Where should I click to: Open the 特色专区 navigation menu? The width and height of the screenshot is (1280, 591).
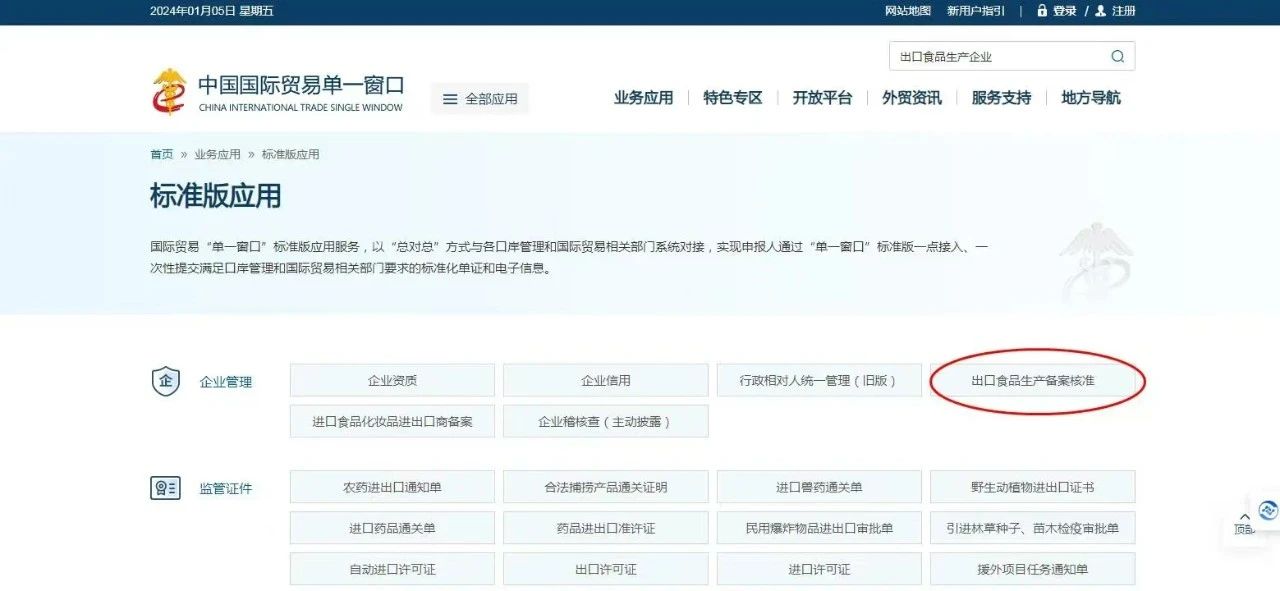[732, 98]
